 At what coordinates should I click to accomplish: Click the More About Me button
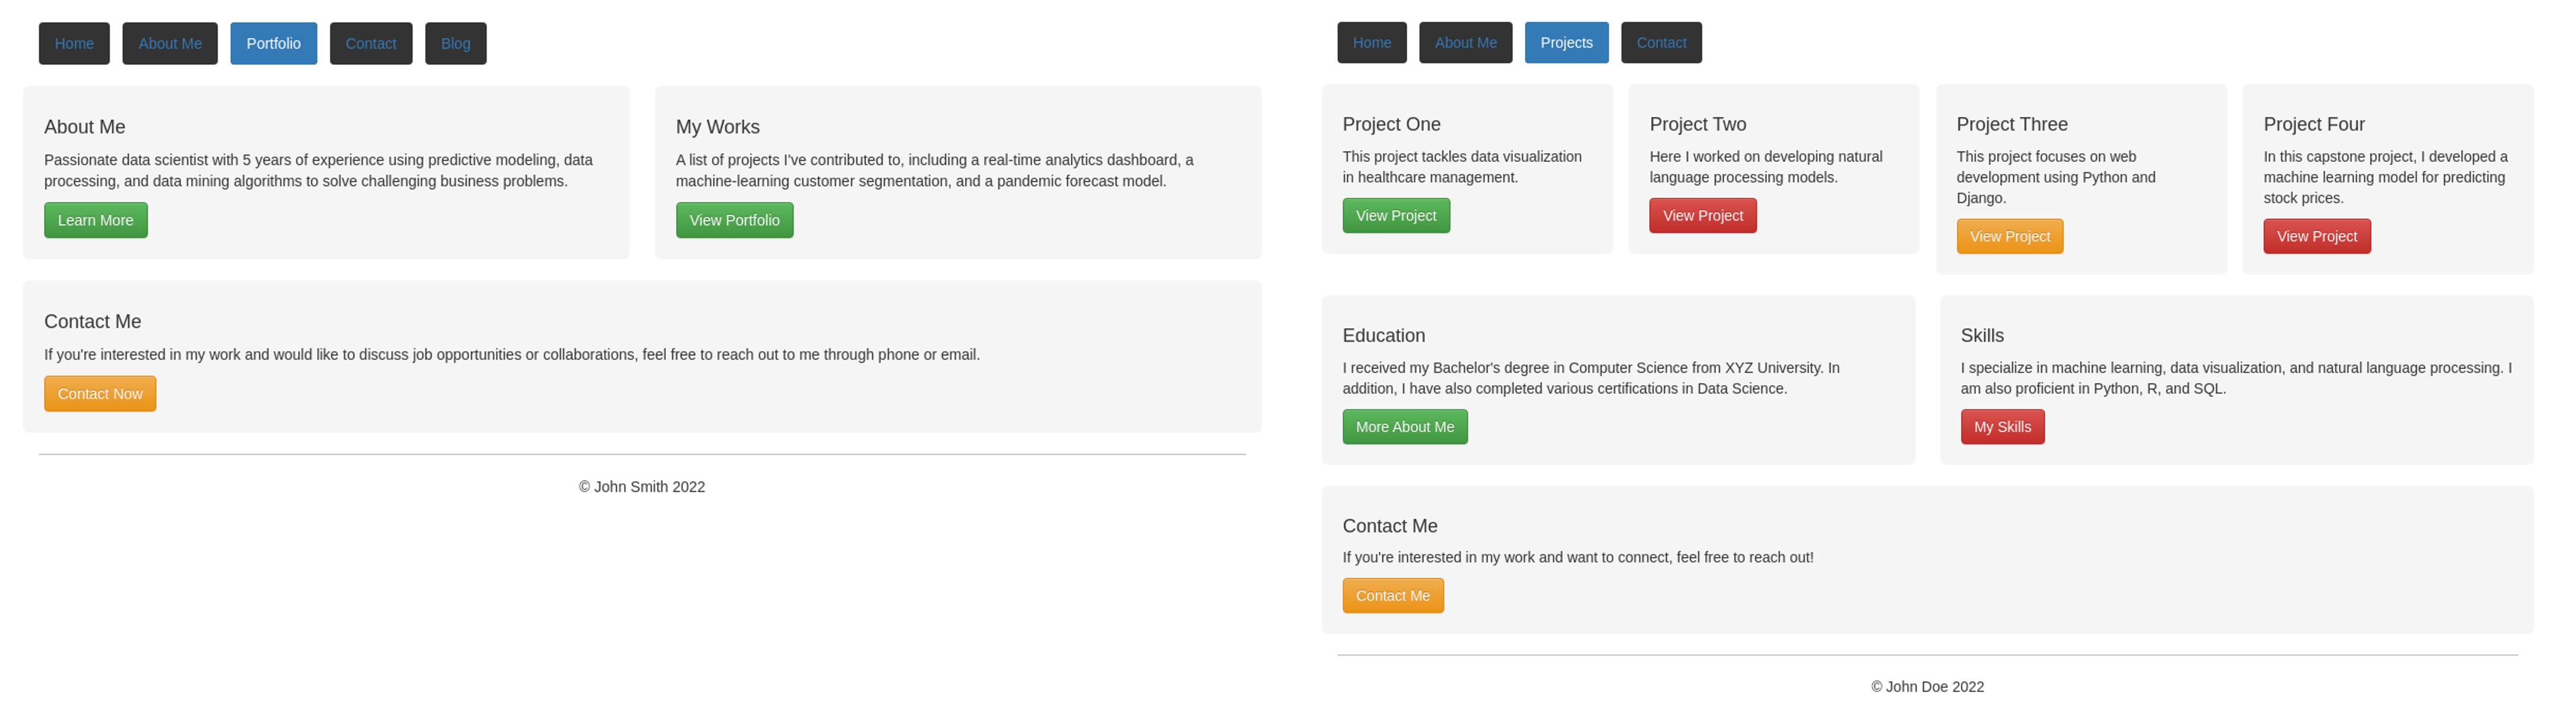click(1404, 427)
